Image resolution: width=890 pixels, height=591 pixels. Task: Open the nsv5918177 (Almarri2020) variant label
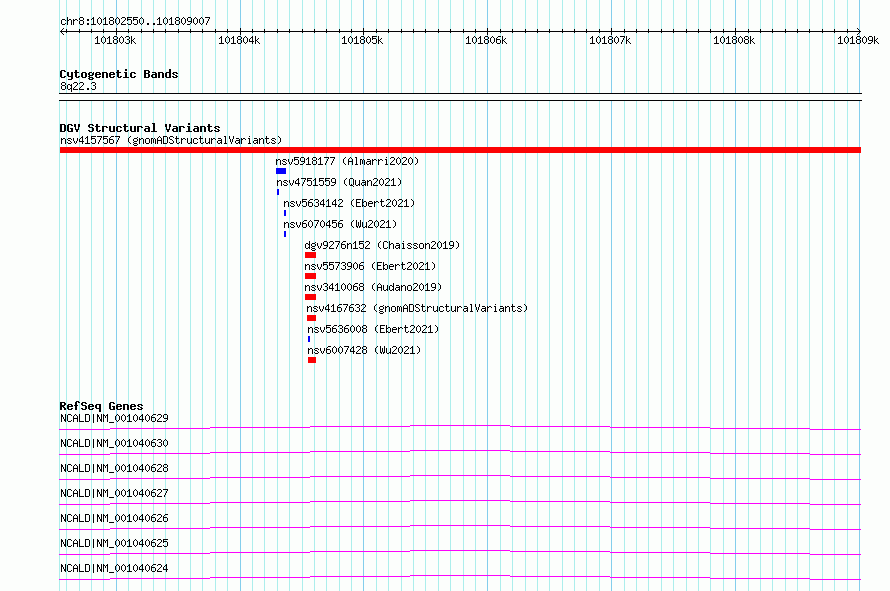click(347, 161)
